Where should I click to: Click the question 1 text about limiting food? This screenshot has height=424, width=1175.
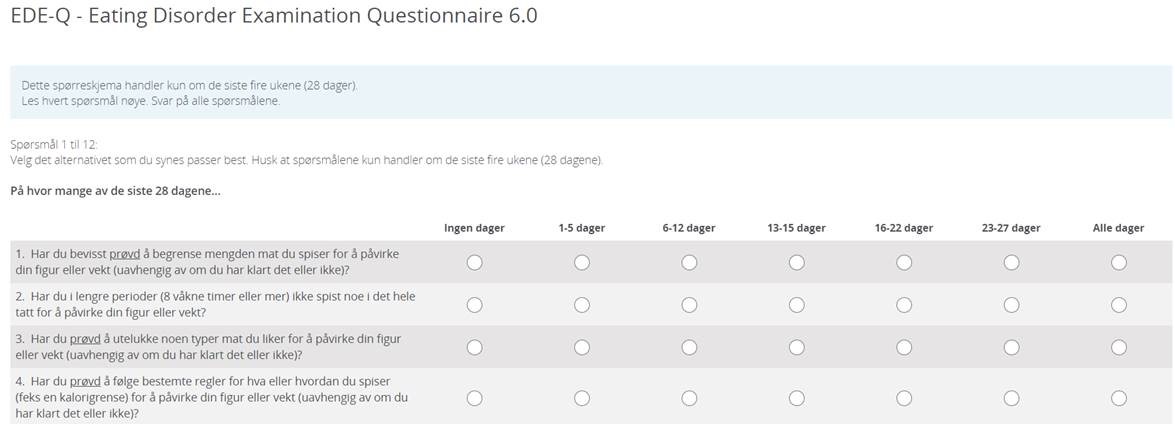pos(207,262)
